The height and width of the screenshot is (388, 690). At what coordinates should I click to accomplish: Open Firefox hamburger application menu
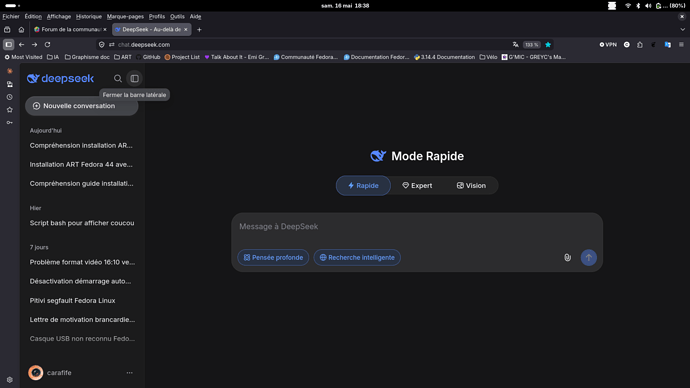tap(681, 44)
